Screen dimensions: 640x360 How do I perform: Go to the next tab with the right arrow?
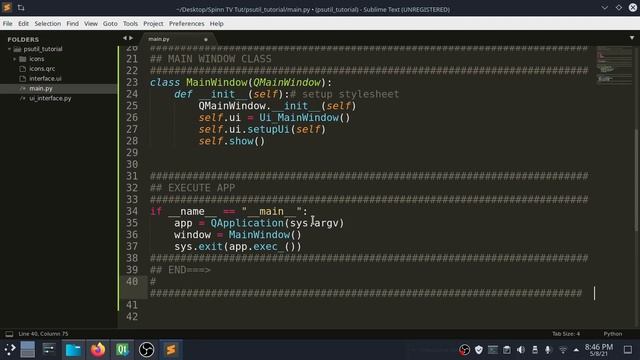(131, 38)
